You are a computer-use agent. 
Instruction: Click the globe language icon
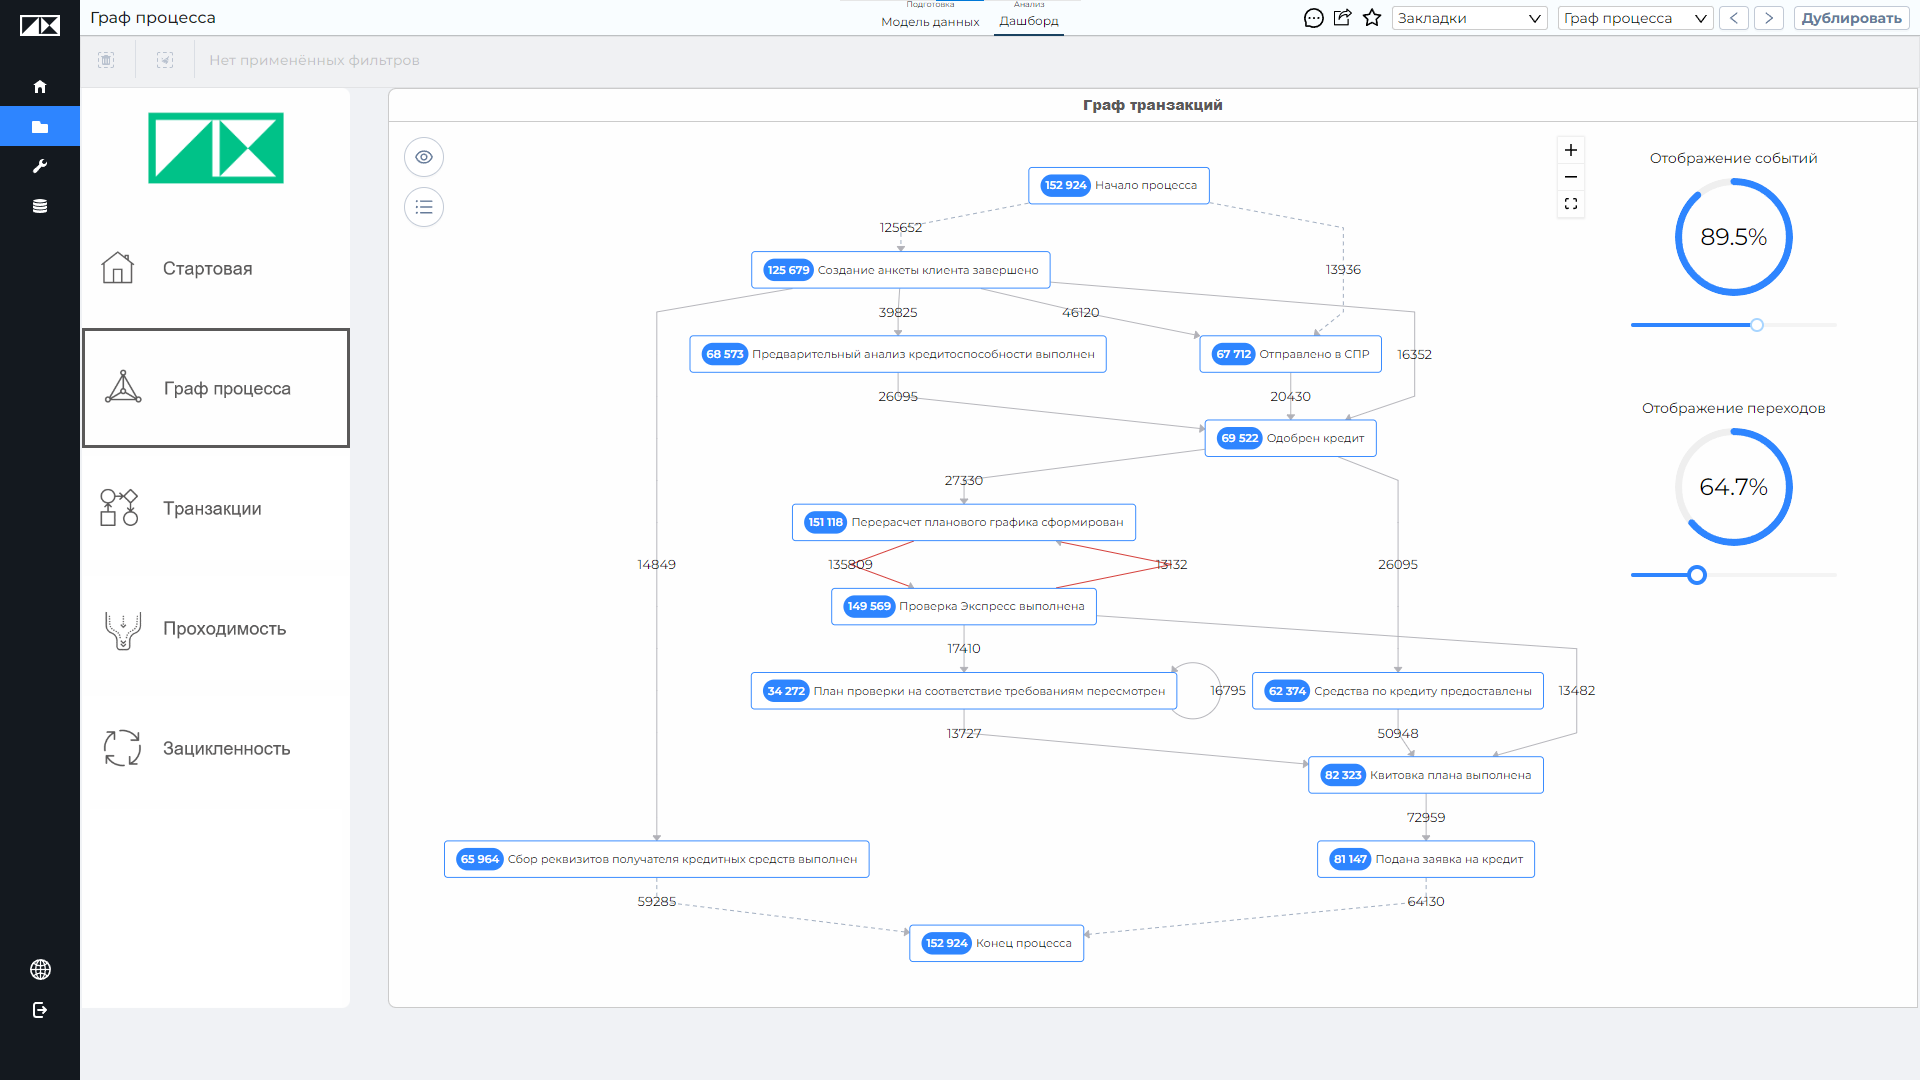[x=40, y=969]
